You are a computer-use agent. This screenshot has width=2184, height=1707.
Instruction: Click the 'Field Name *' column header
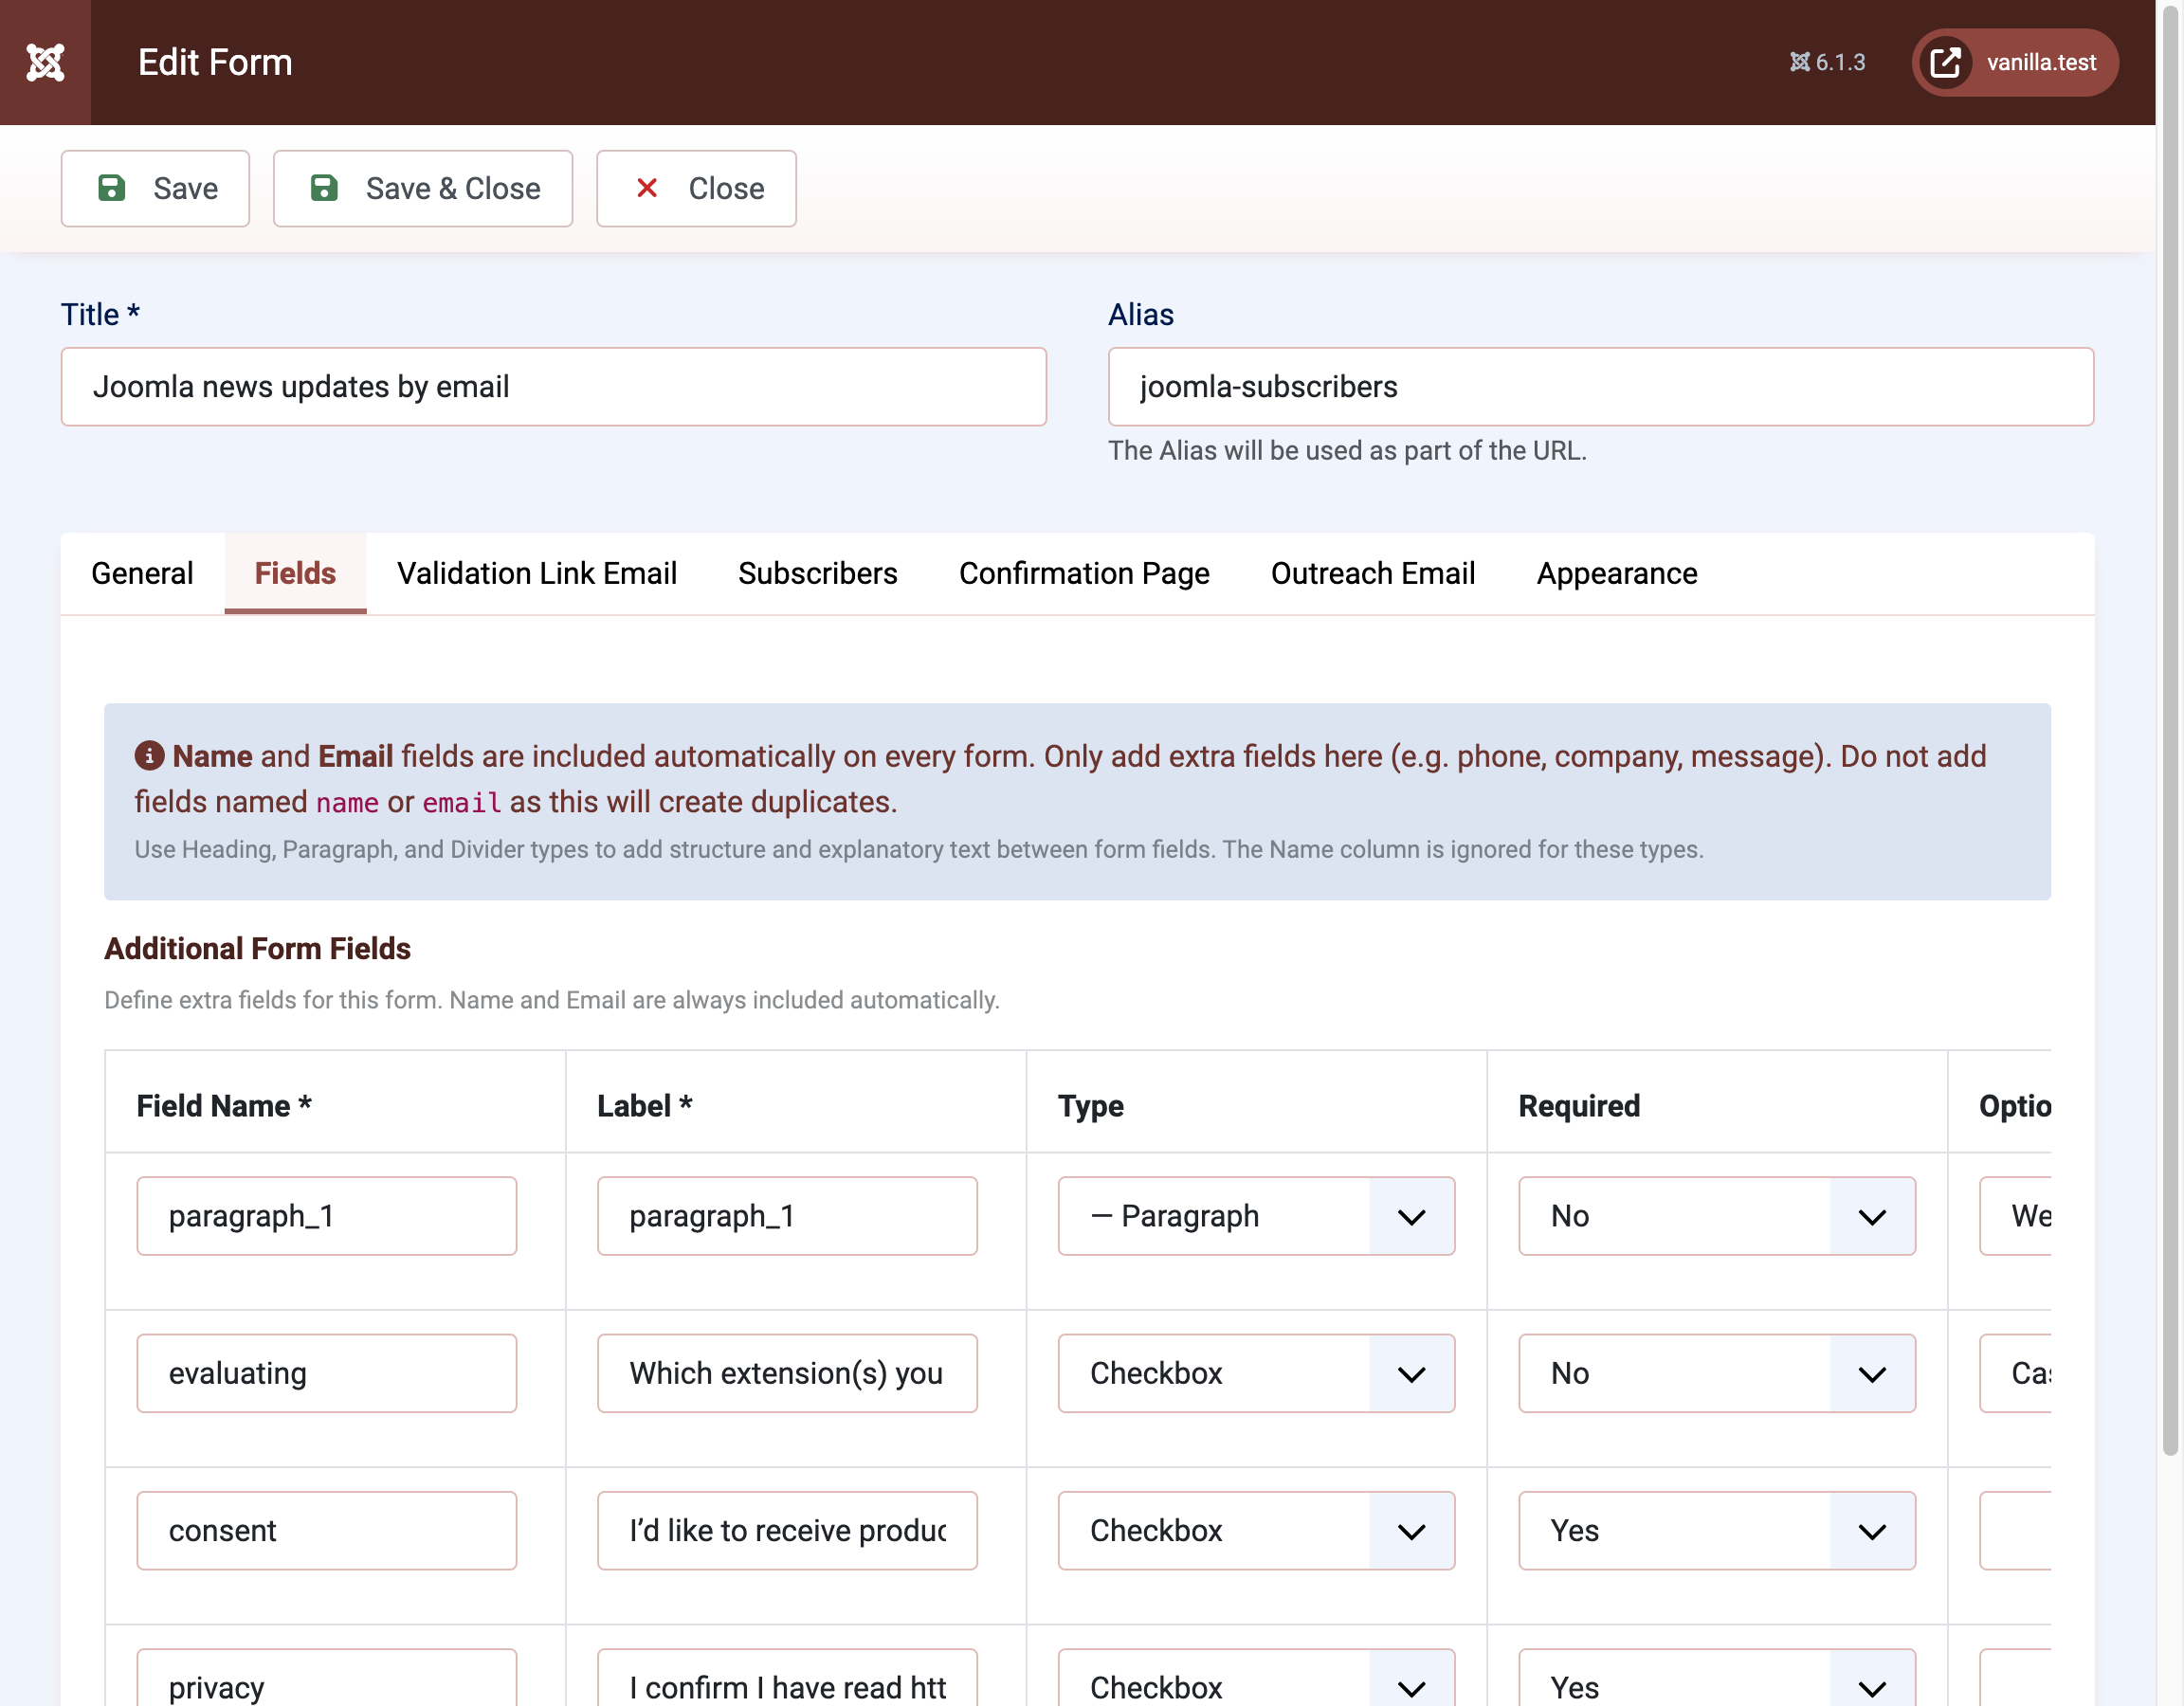[x=224, y=1105]
